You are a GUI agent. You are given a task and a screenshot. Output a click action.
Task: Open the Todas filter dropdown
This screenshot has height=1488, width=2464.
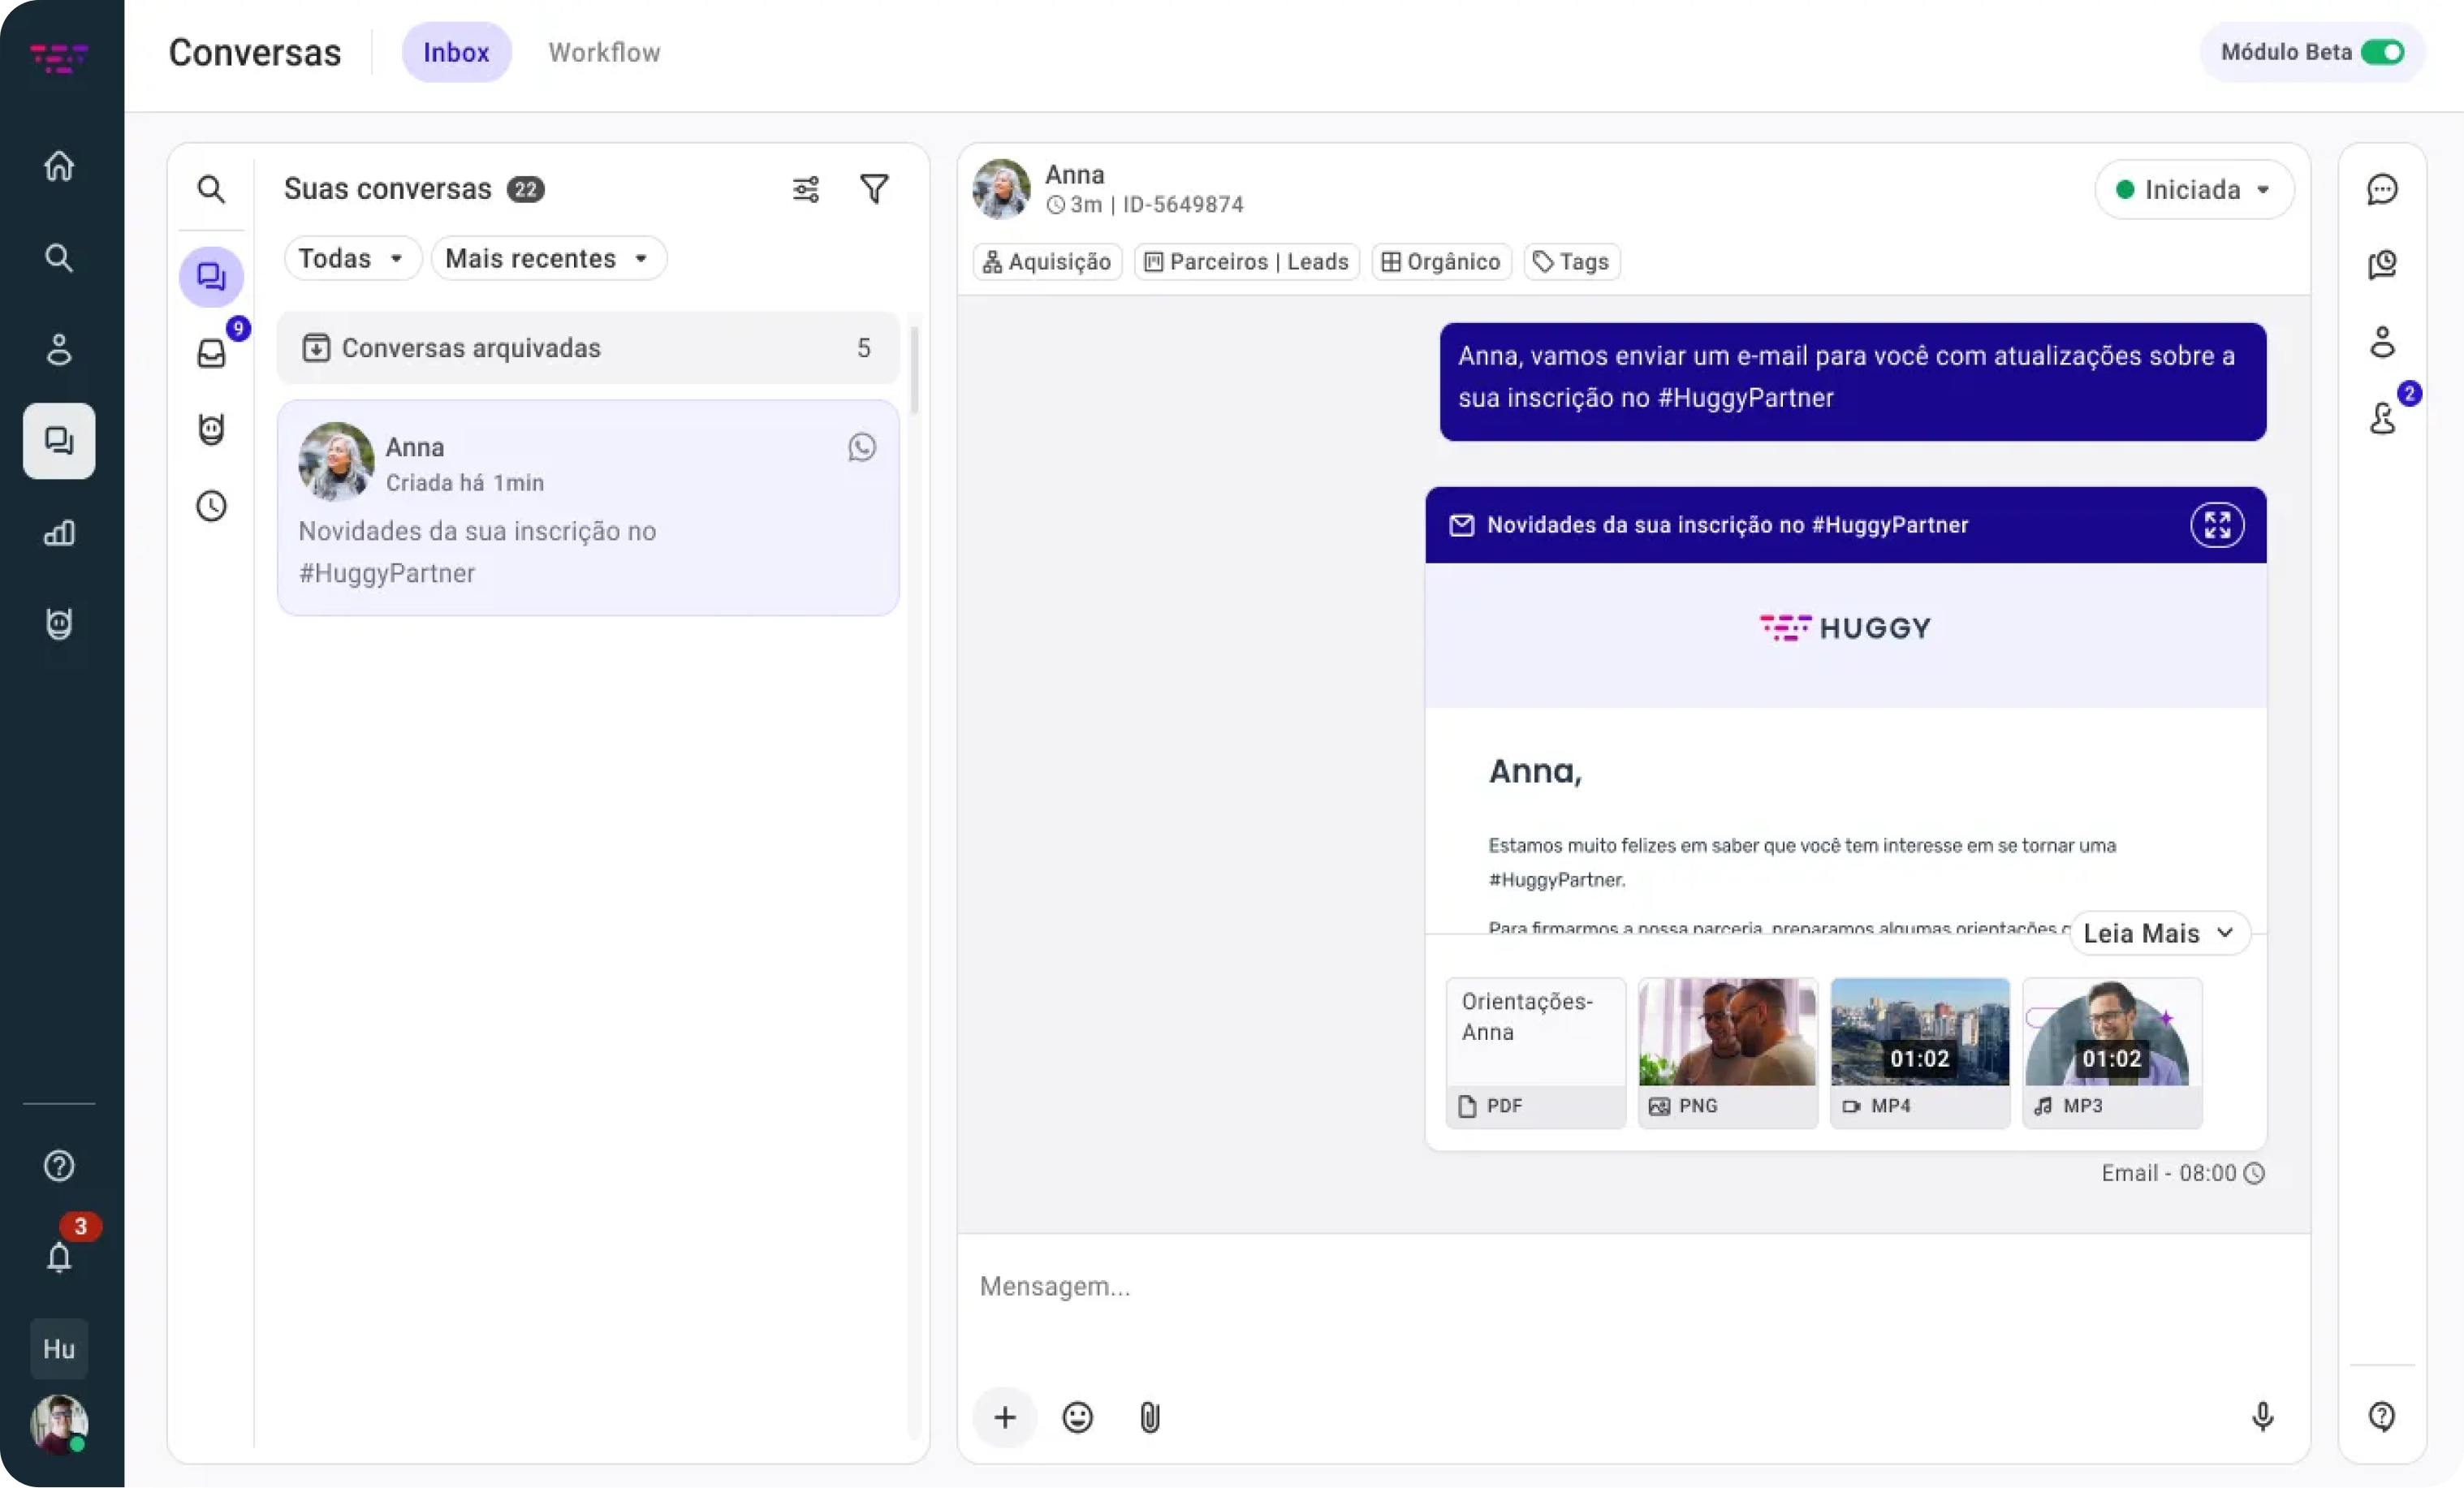[x=352, y=258]
